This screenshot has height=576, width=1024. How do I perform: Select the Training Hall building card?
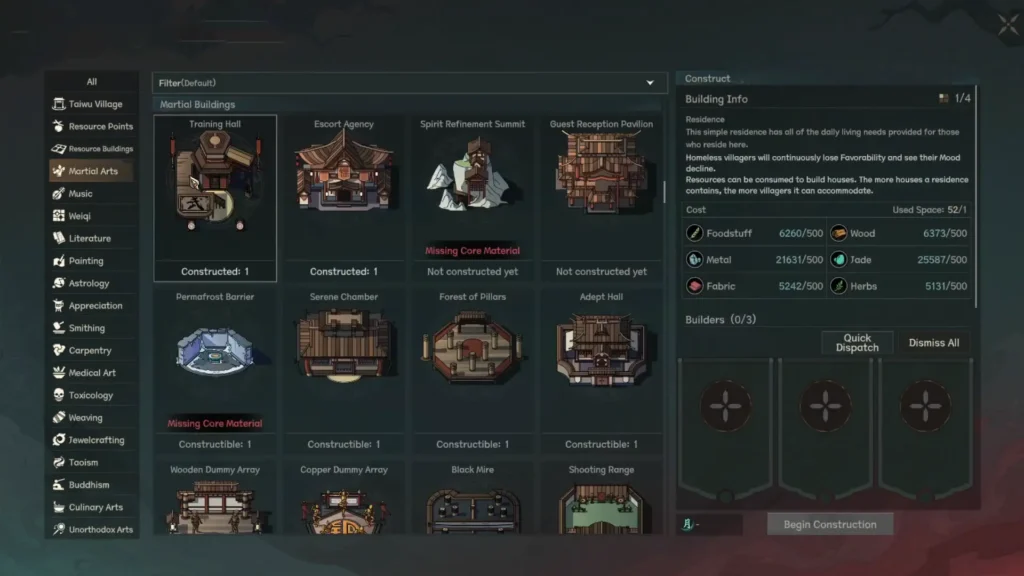215,199
